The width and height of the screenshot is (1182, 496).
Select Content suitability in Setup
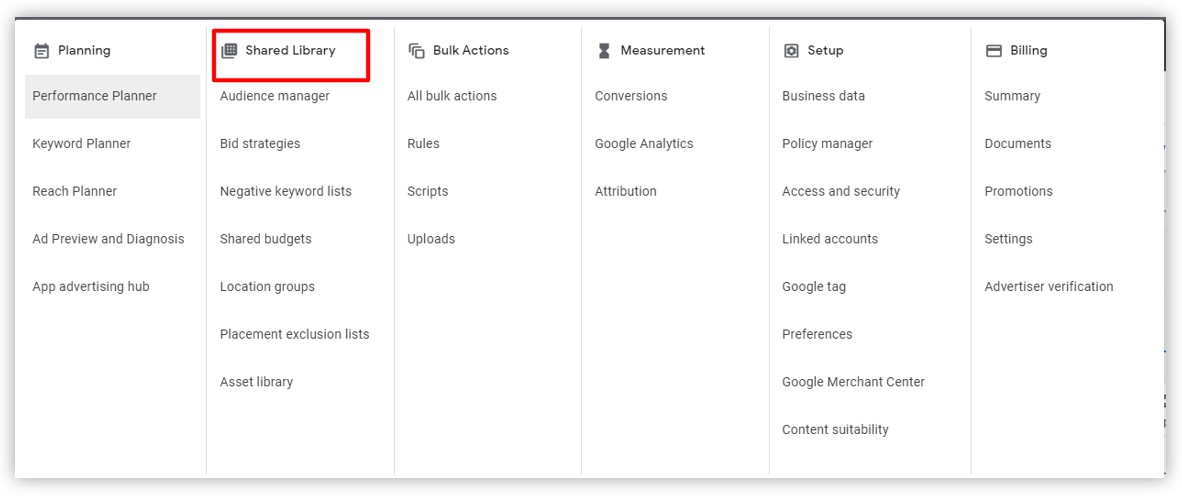point(835,430)
